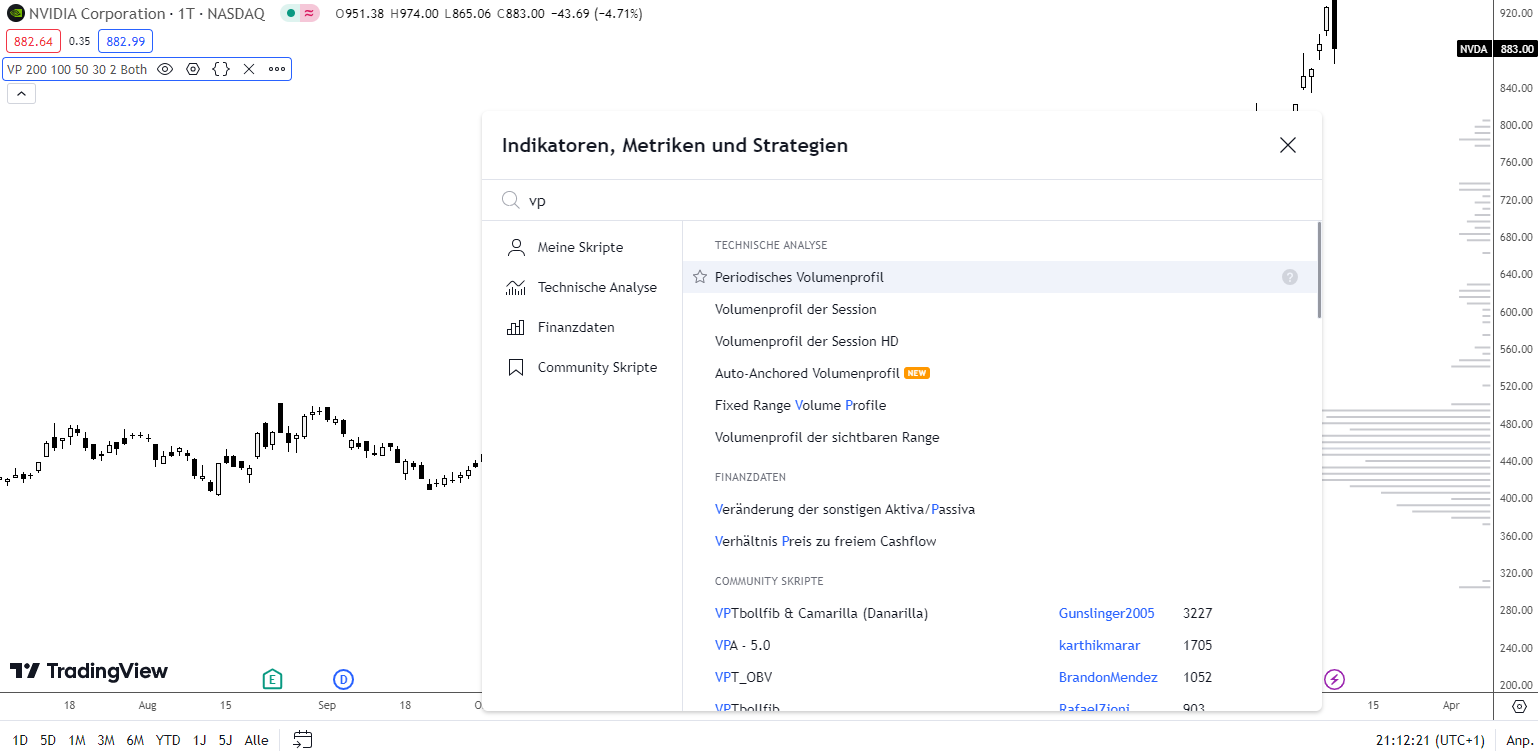Click NVIDIA Corporation symbol title

click(x=97, y=14)
